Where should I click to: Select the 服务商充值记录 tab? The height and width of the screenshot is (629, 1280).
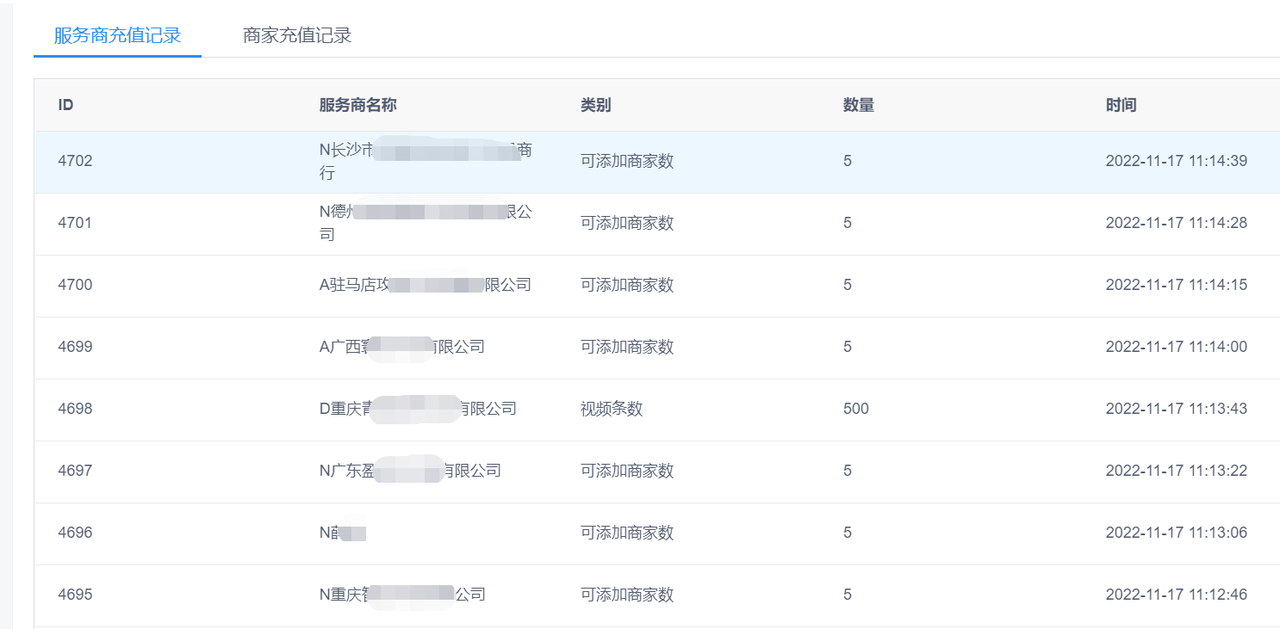(x=117, y=36)
